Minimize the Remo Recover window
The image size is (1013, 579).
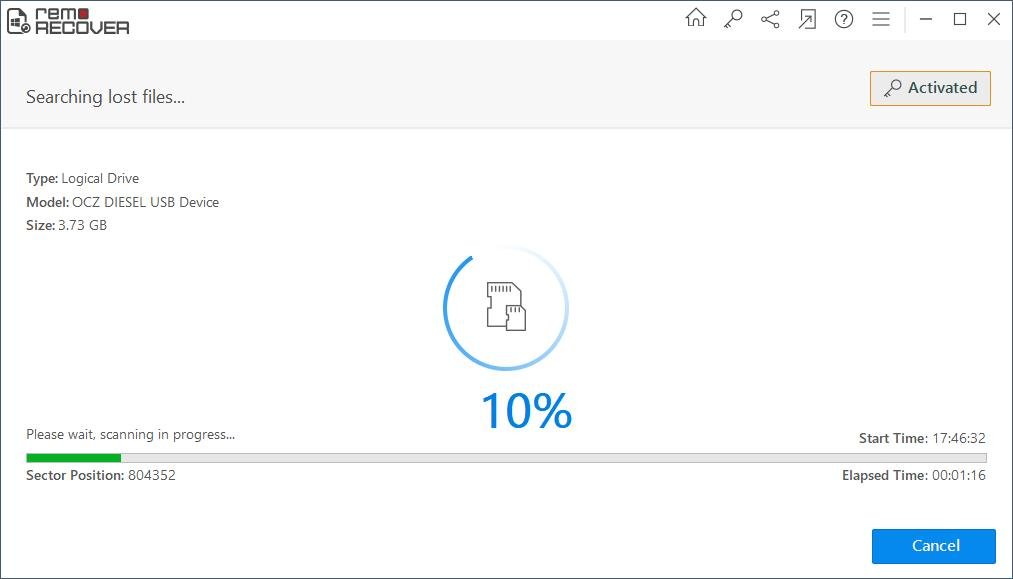click(925, 19)
